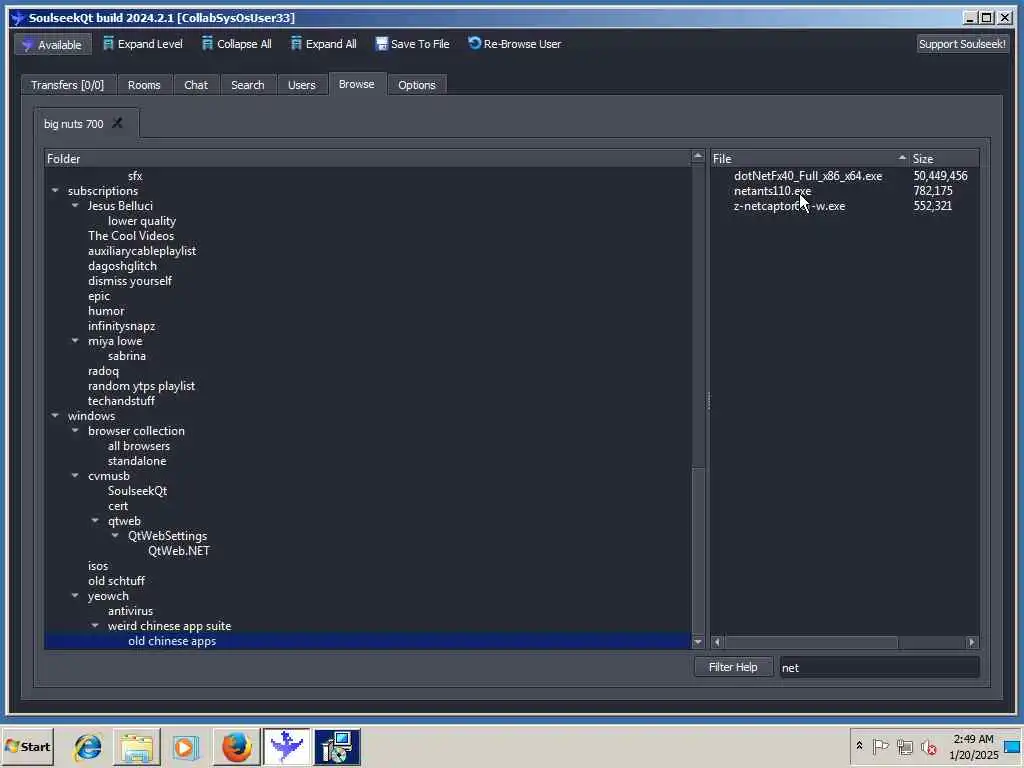Collapse the subscriptions folder arrow
Viewport: 1024px width, 768px height.
(55, 191)
